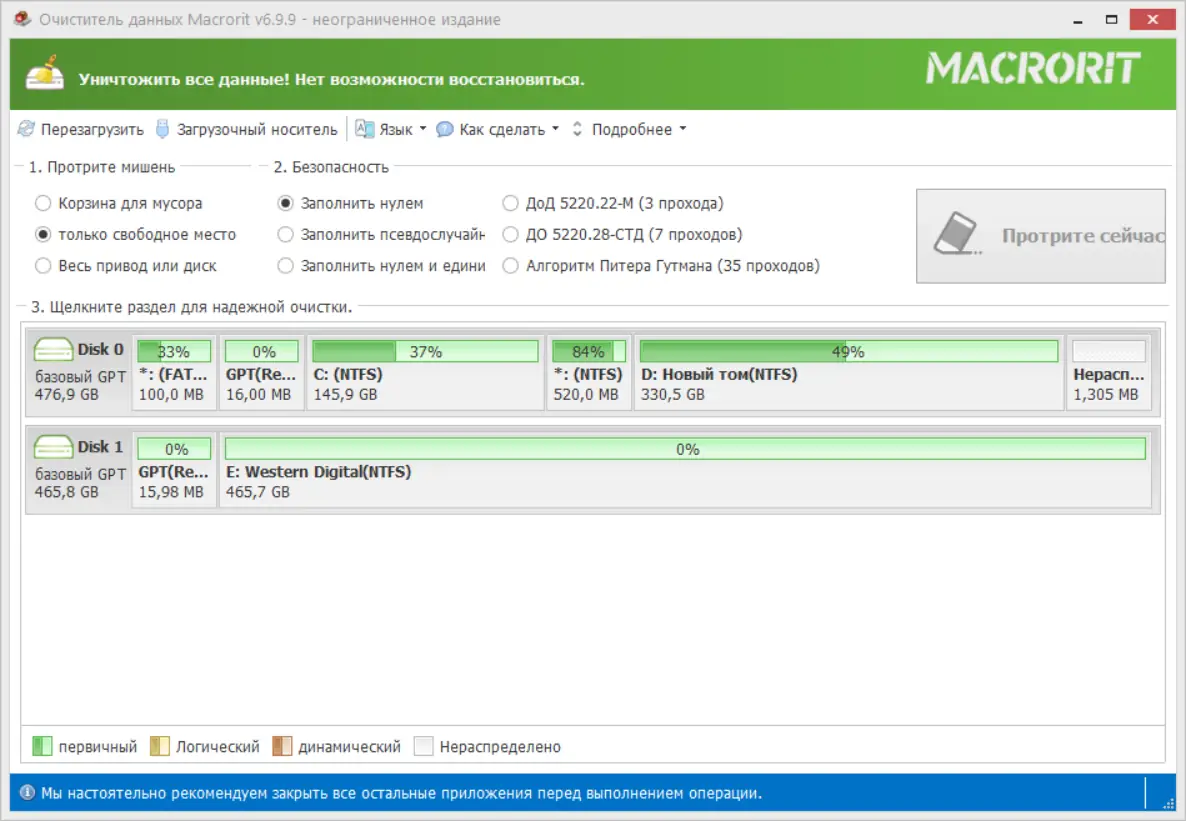Viewport: 1186px width, 821px height.
Task: Select the Нерасп... 1,305 MB unallocated space
Action: coord(1109,373)
